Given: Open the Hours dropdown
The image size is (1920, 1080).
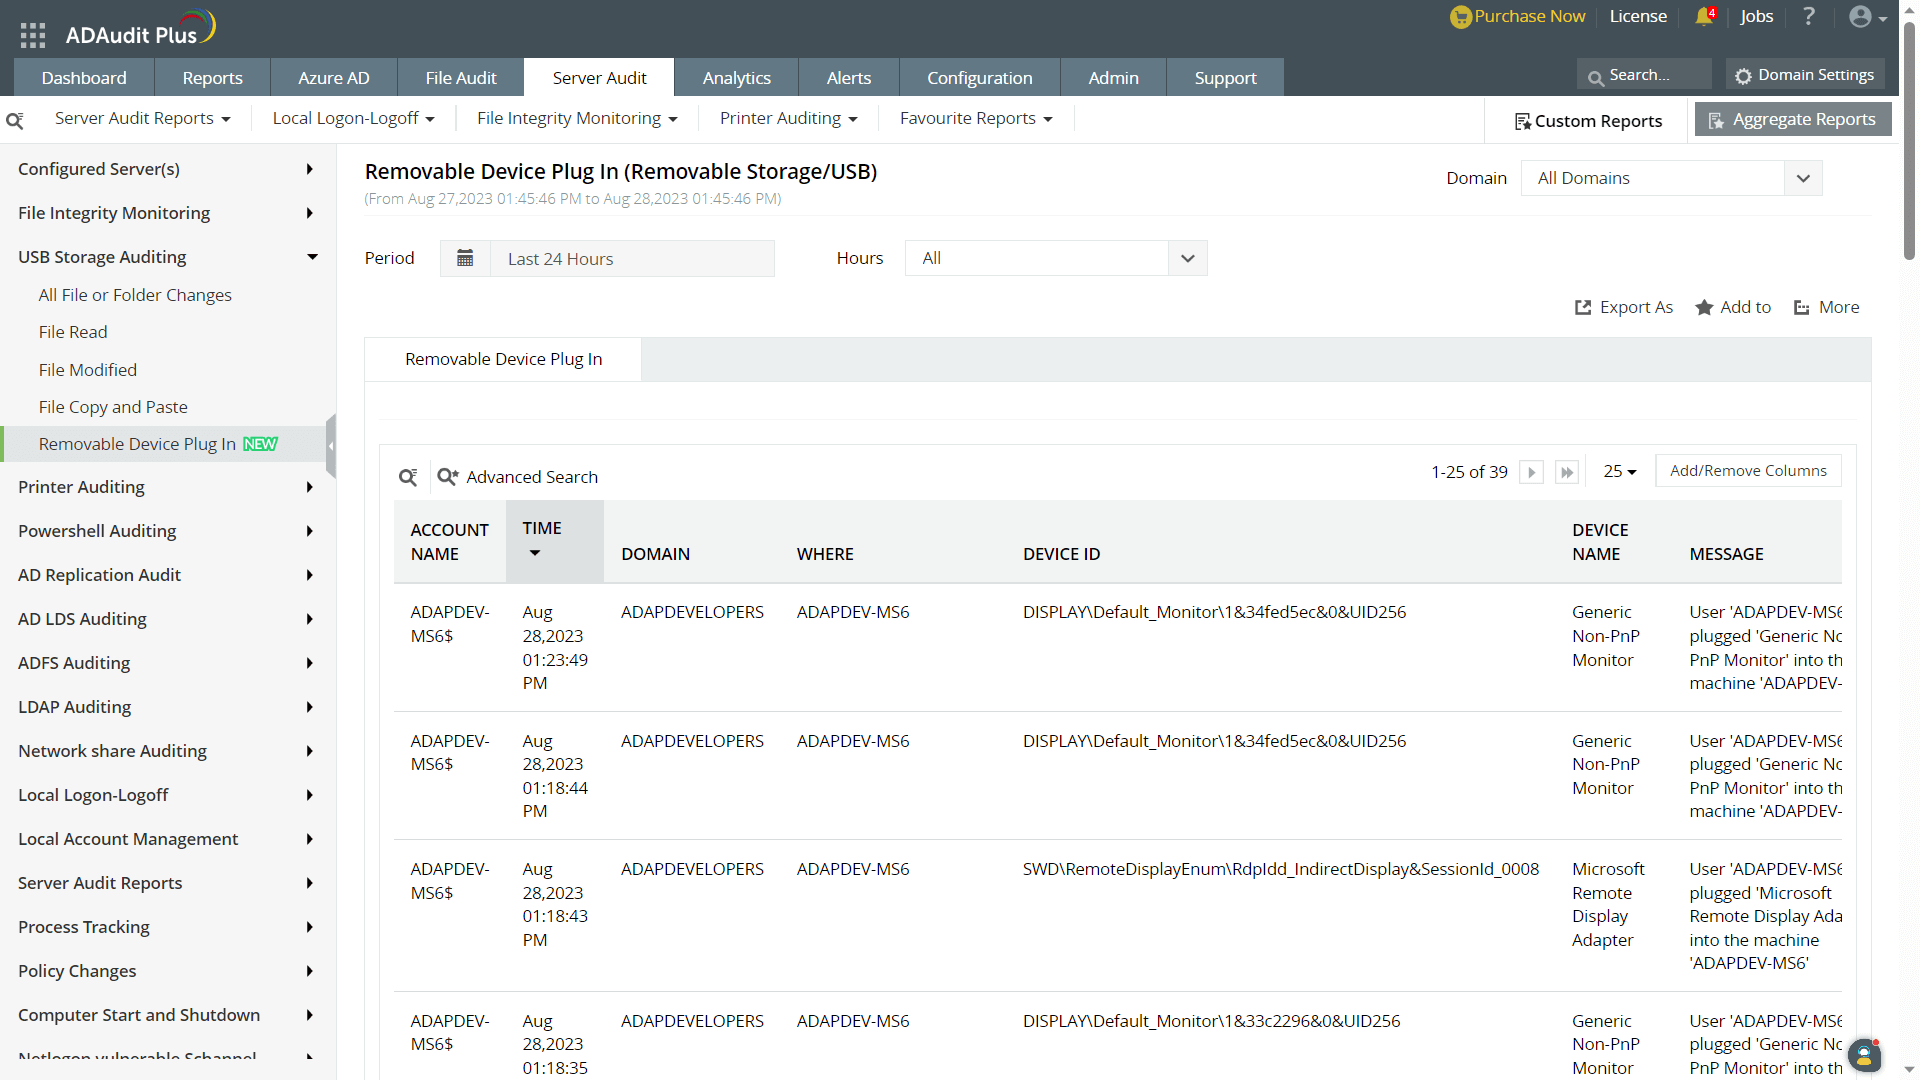Looking at the screenshot, I should click(1055, 258).
